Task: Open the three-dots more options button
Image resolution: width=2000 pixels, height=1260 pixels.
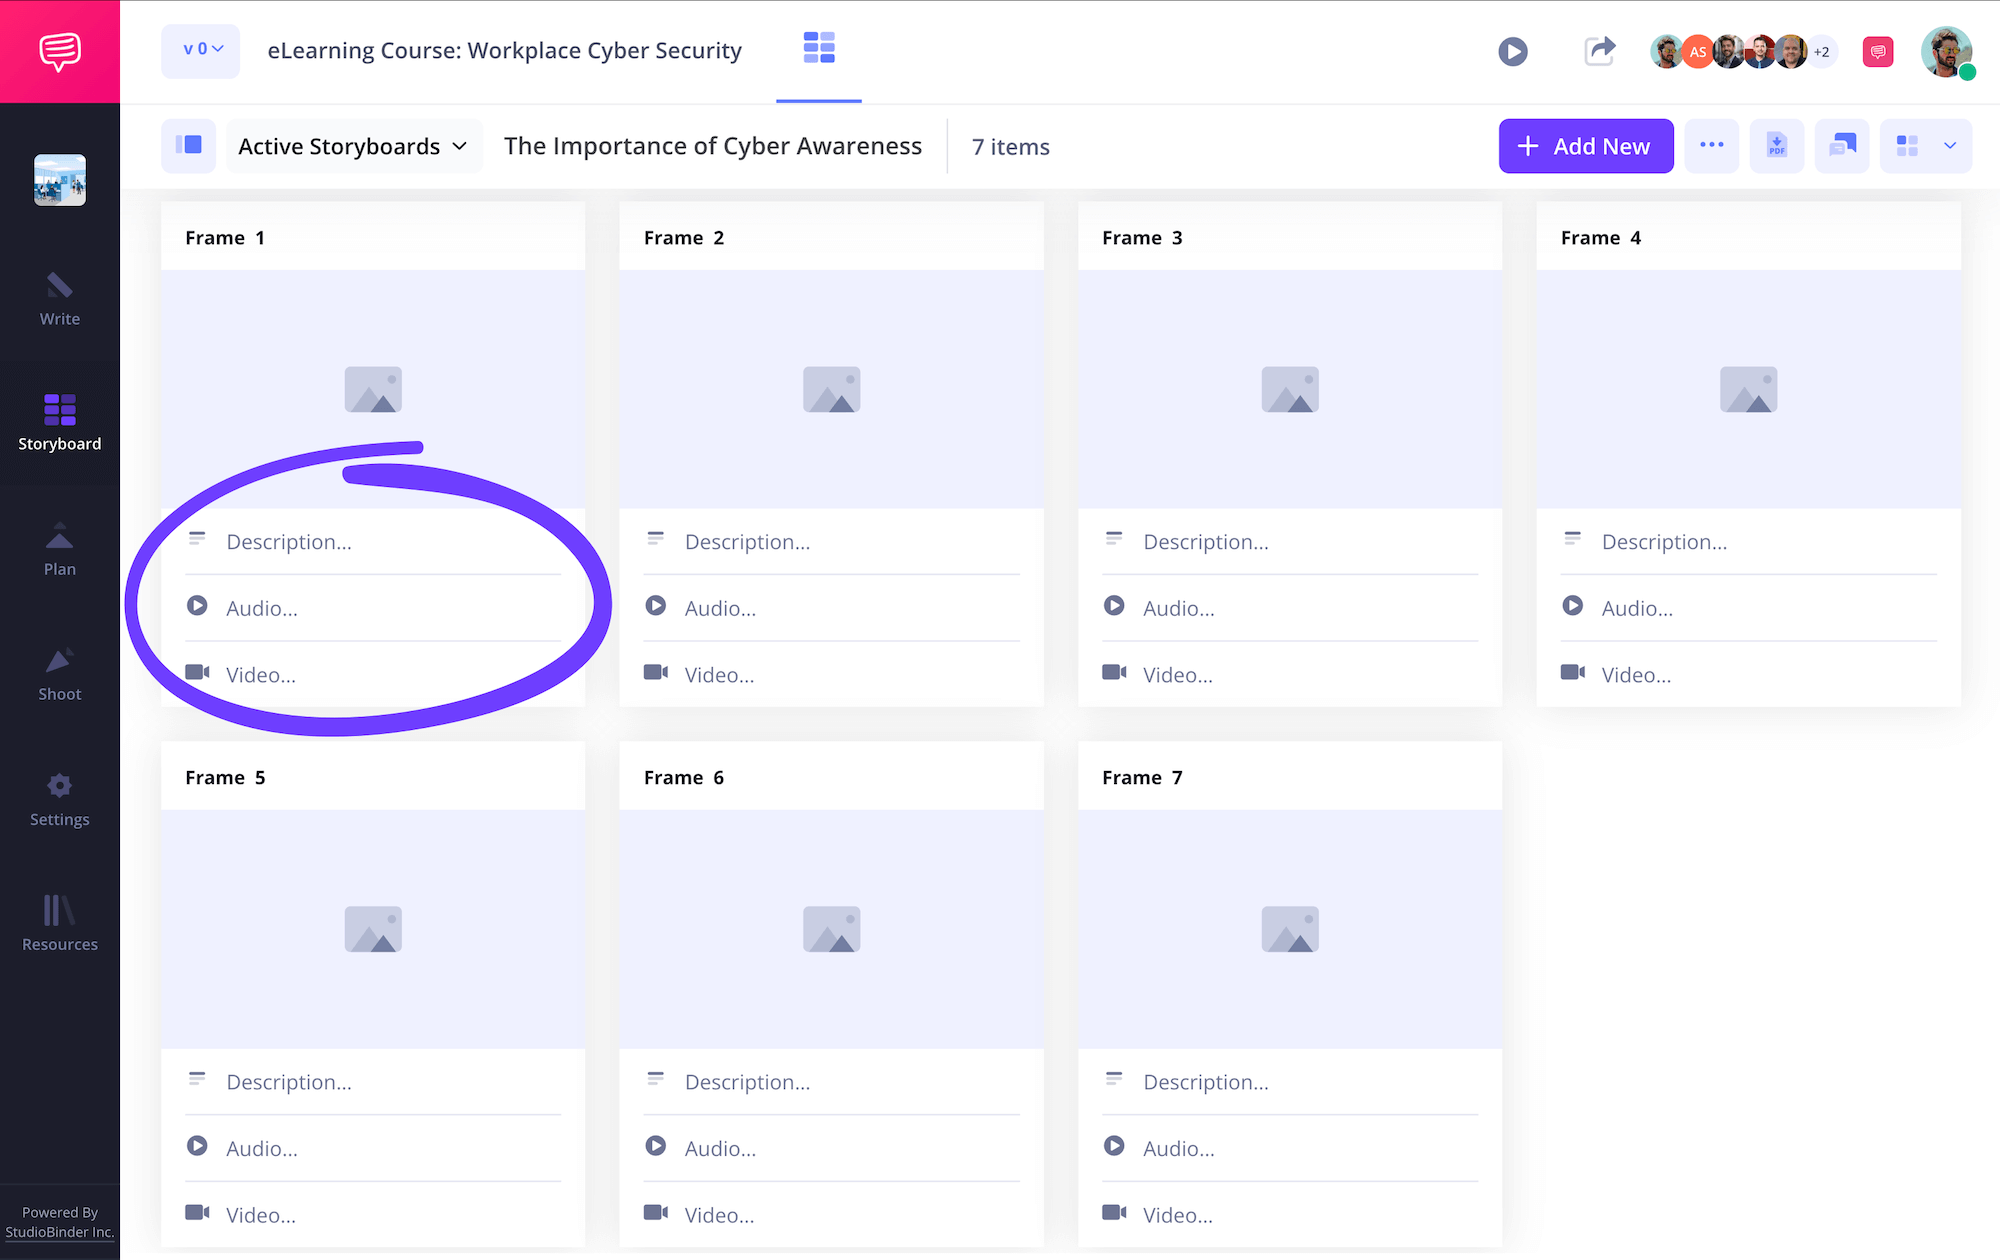Action: 1711,146
